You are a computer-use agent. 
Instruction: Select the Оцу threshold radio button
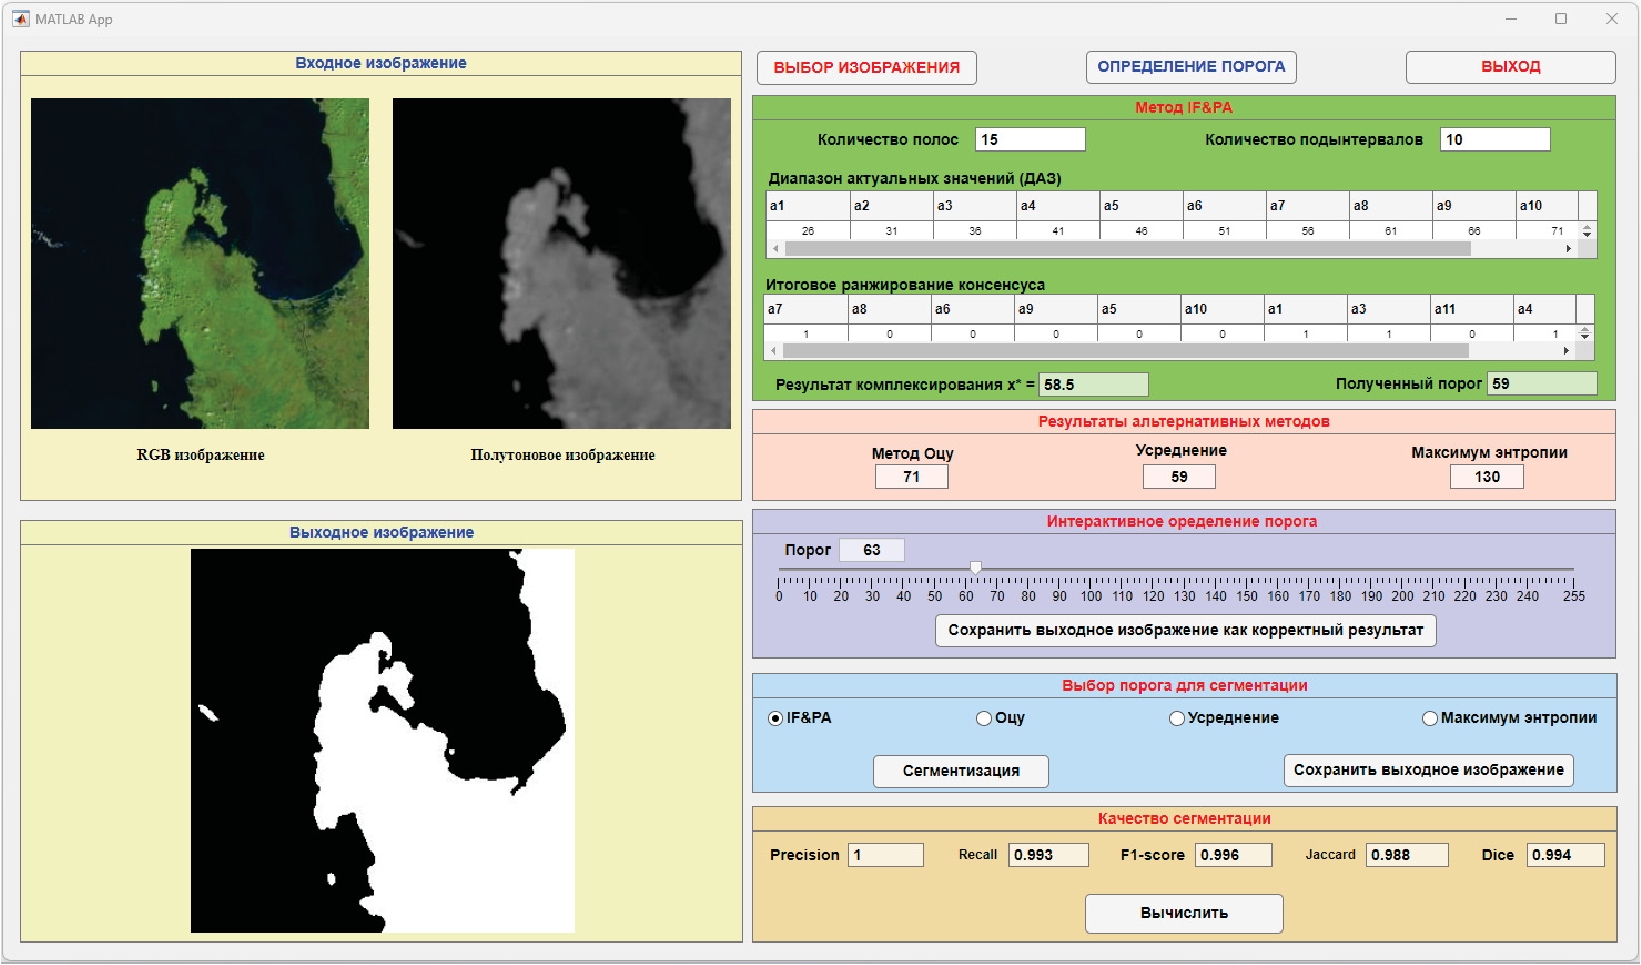pyautogui.click(x=984, y=718)
